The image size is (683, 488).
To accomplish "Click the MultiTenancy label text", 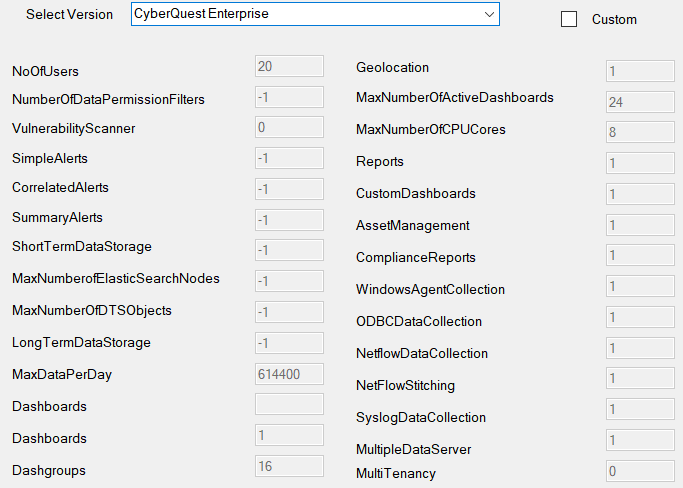I will 396,474.
